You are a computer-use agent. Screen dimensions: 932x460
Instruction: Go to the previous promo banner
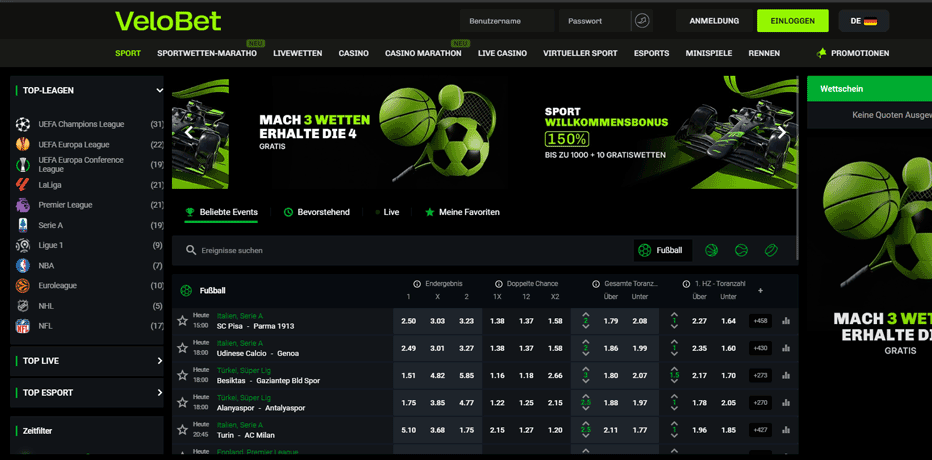point(189,132)
